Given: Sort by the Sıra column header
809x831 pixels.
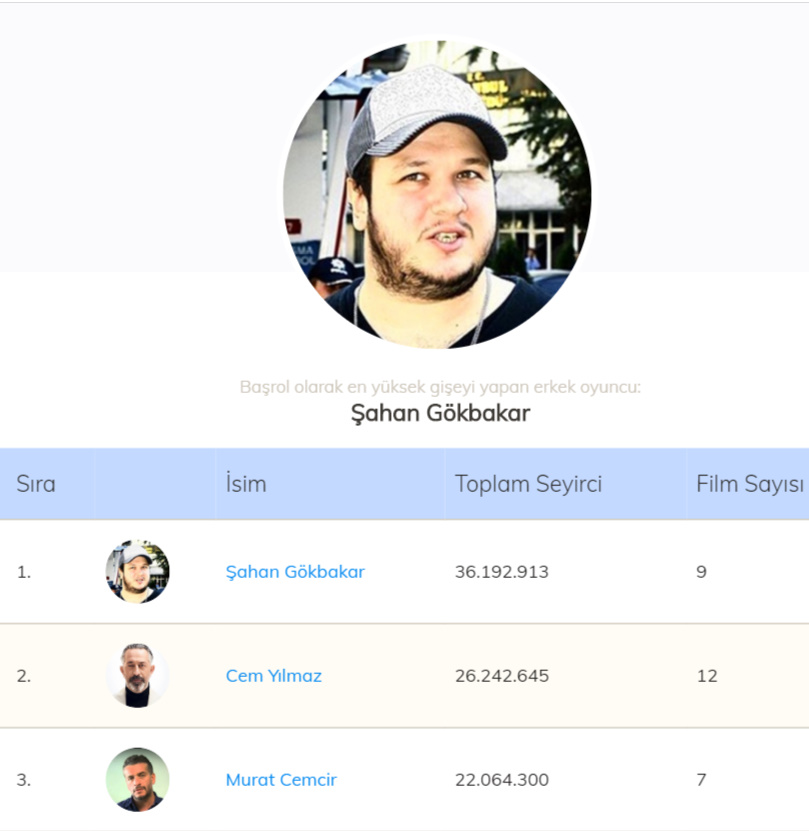Looking at the screenshot, I should pos(36,485).
